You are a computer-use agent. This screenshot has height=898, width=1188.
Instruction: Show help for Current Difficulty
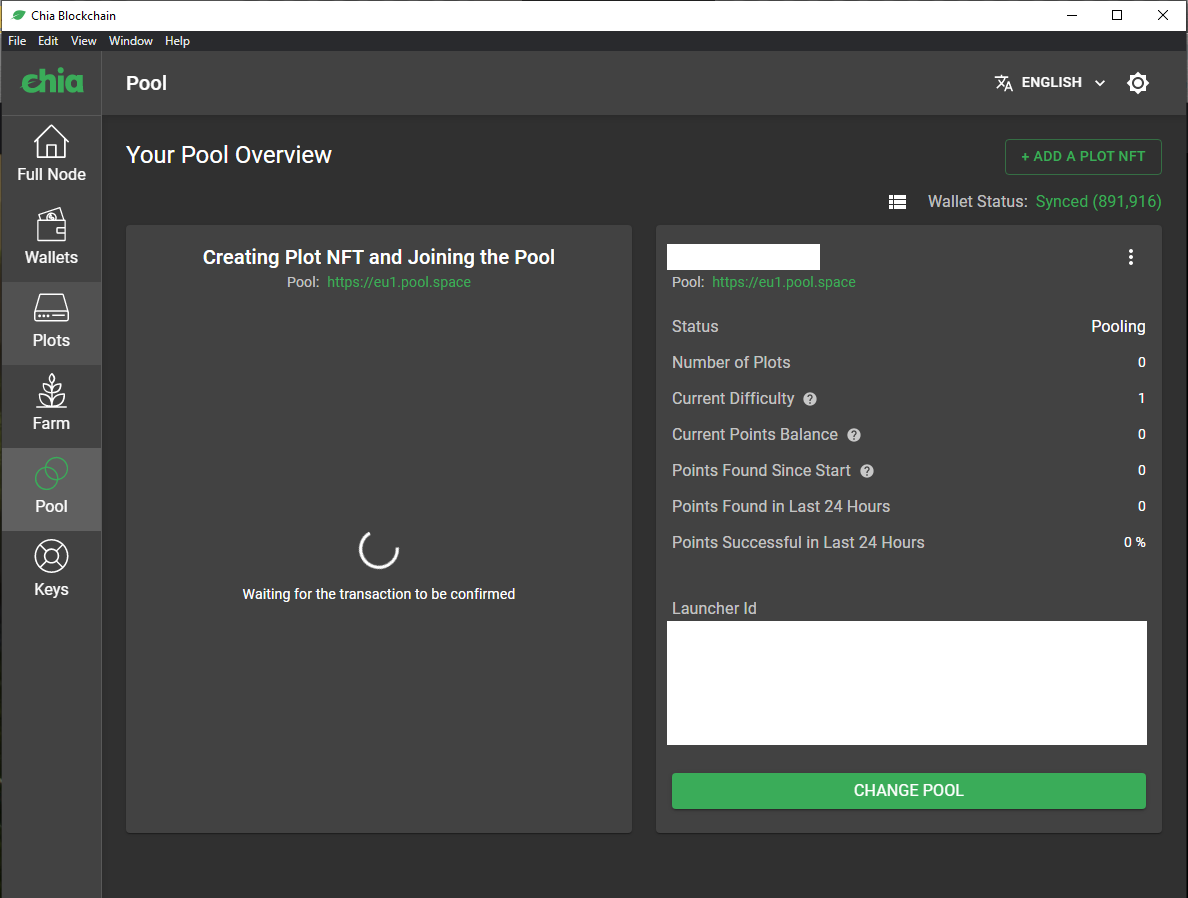(x=809, y=399)
